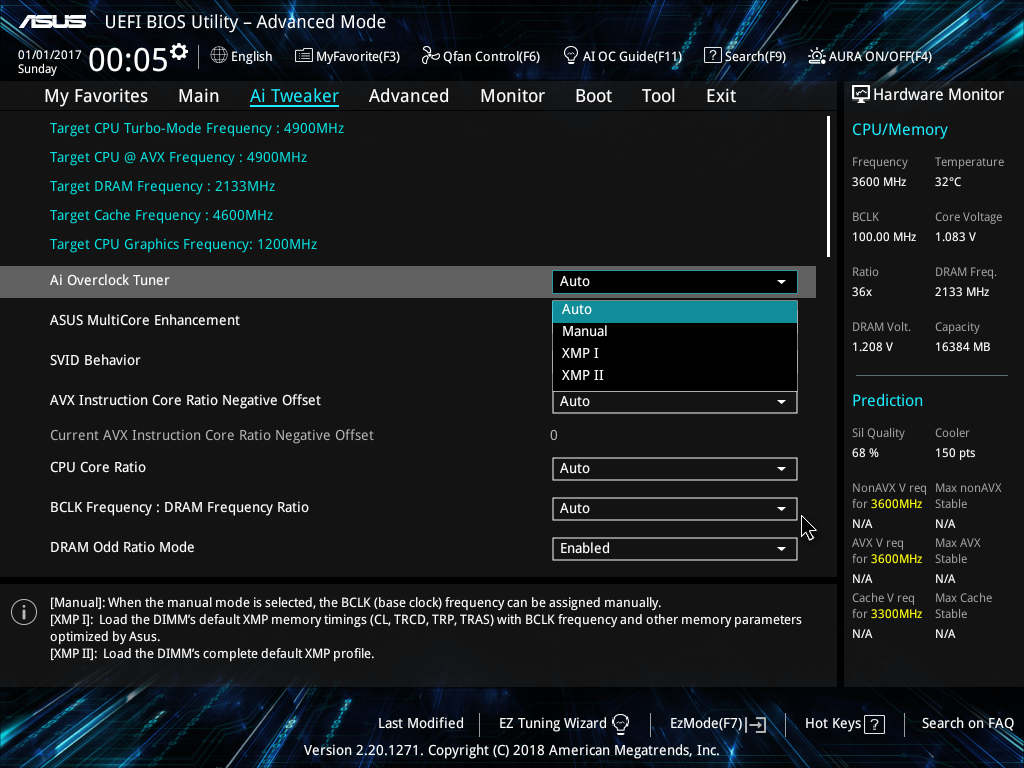Open the Tool tab

click(x=658, y=96)
